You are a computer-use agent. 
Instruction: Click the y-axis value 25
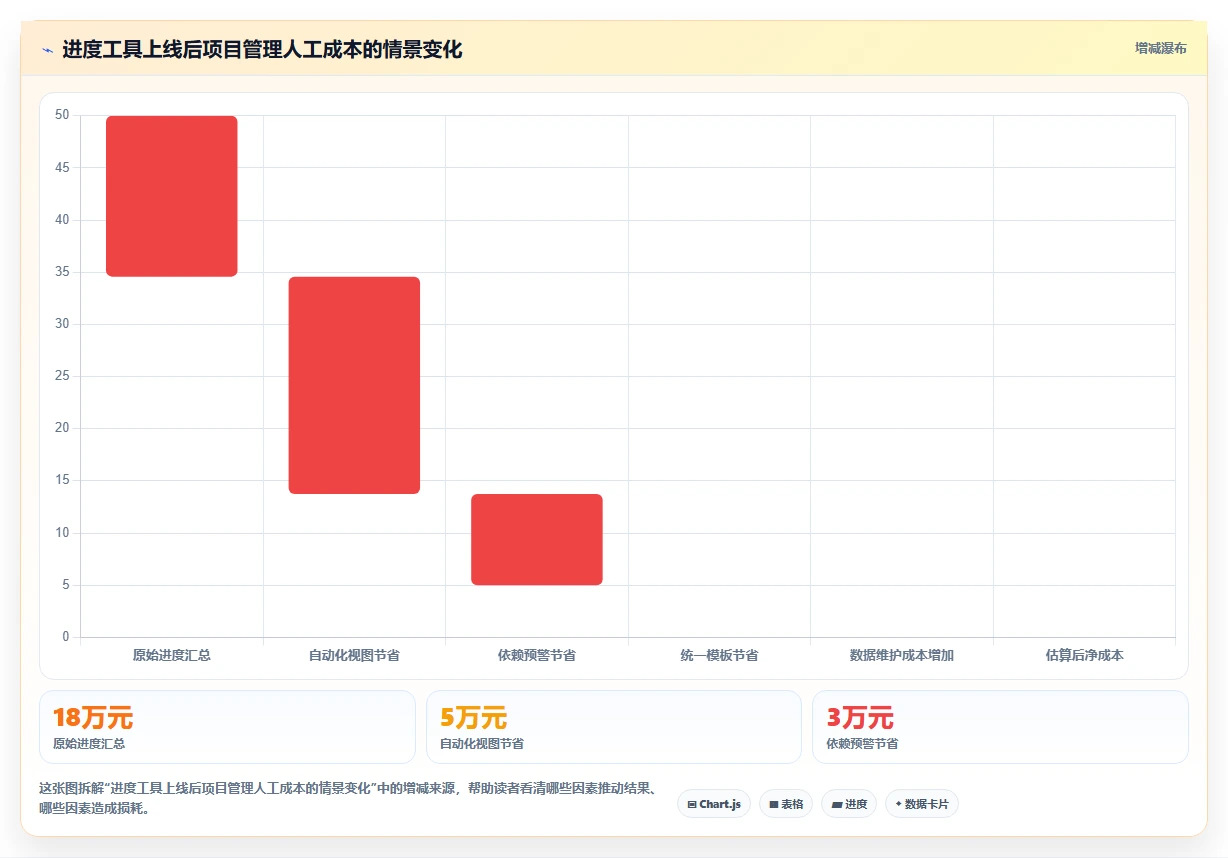click(62, 376)
